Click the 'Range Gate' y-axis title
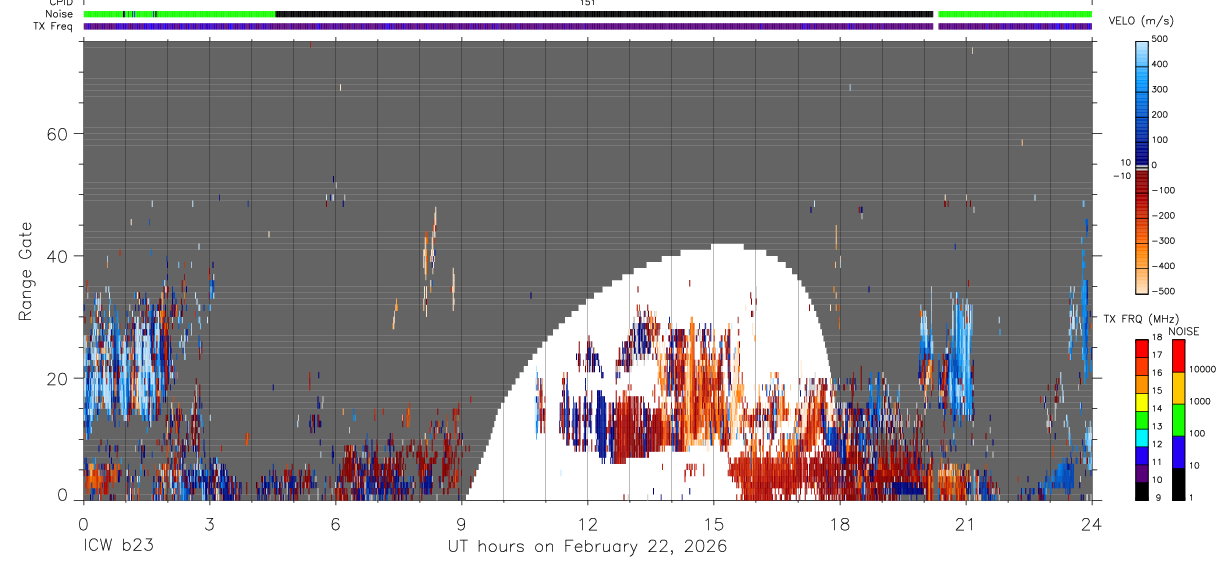1228x567 pixels. pos(26,272)
